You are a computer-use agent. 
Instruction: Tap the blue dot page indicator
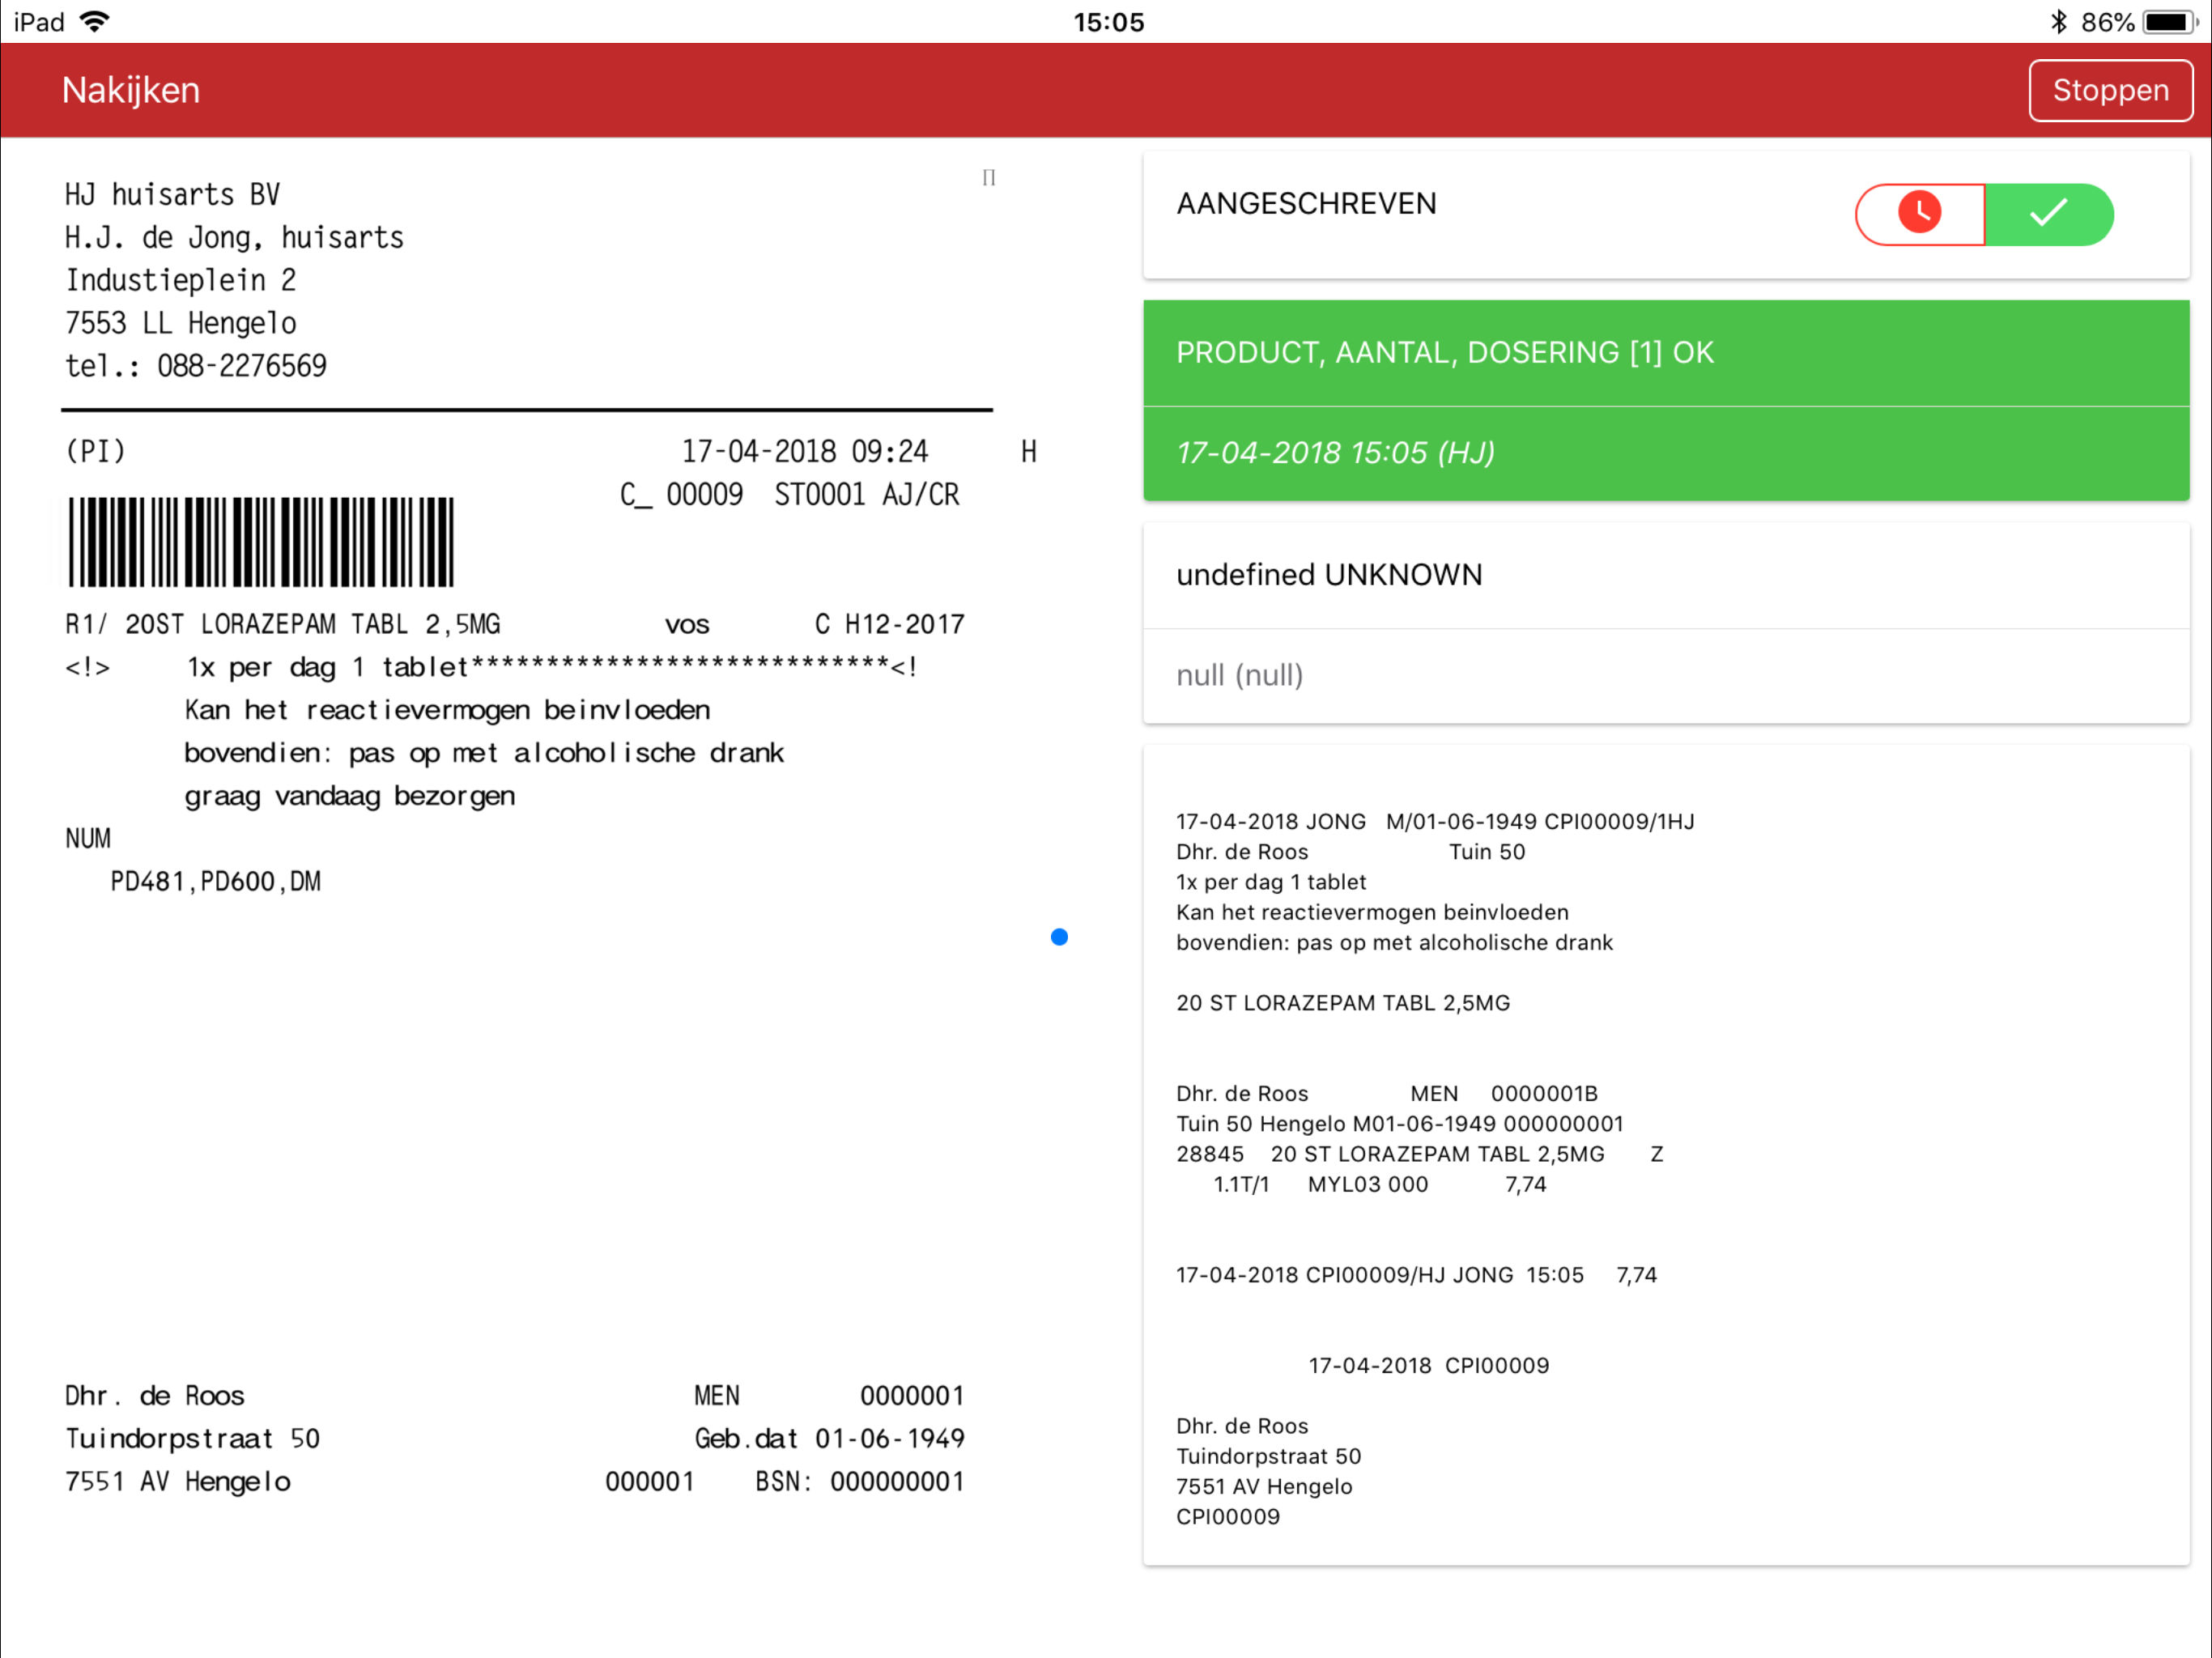[x=1060, y=937]
